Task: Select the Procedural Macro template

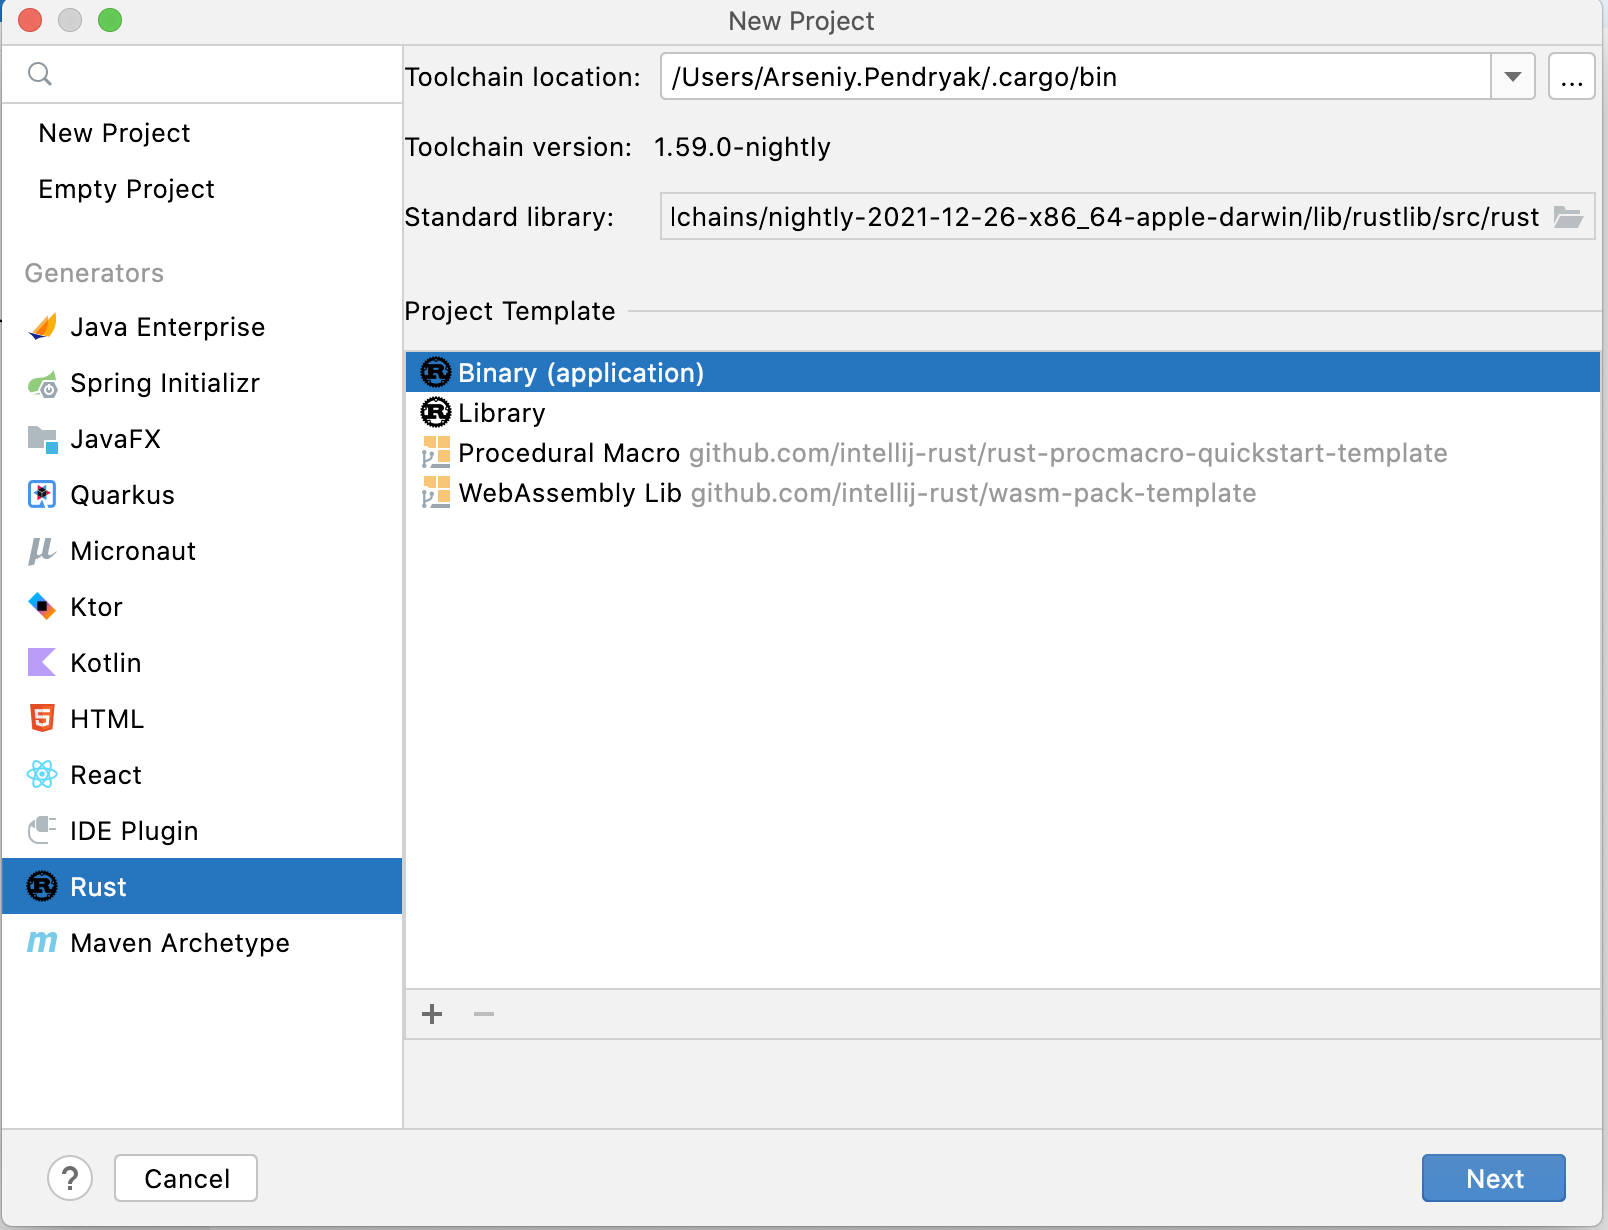Action: coord(1003,453)
